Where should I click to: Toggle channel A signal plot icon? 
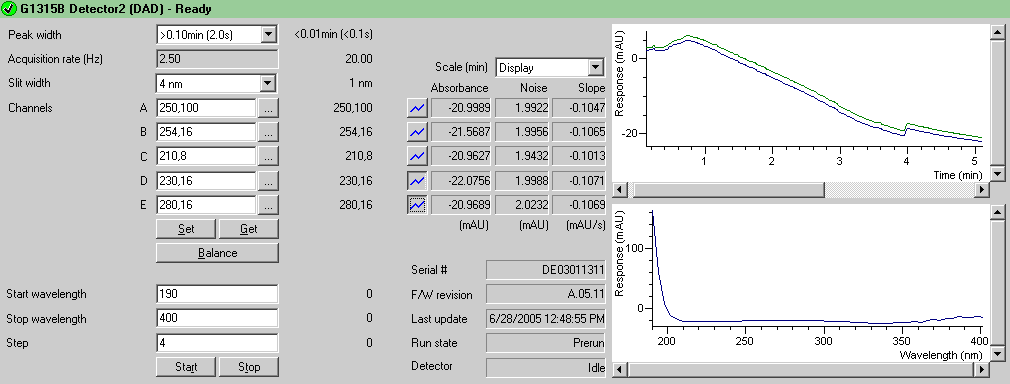[x=417, y=108]
